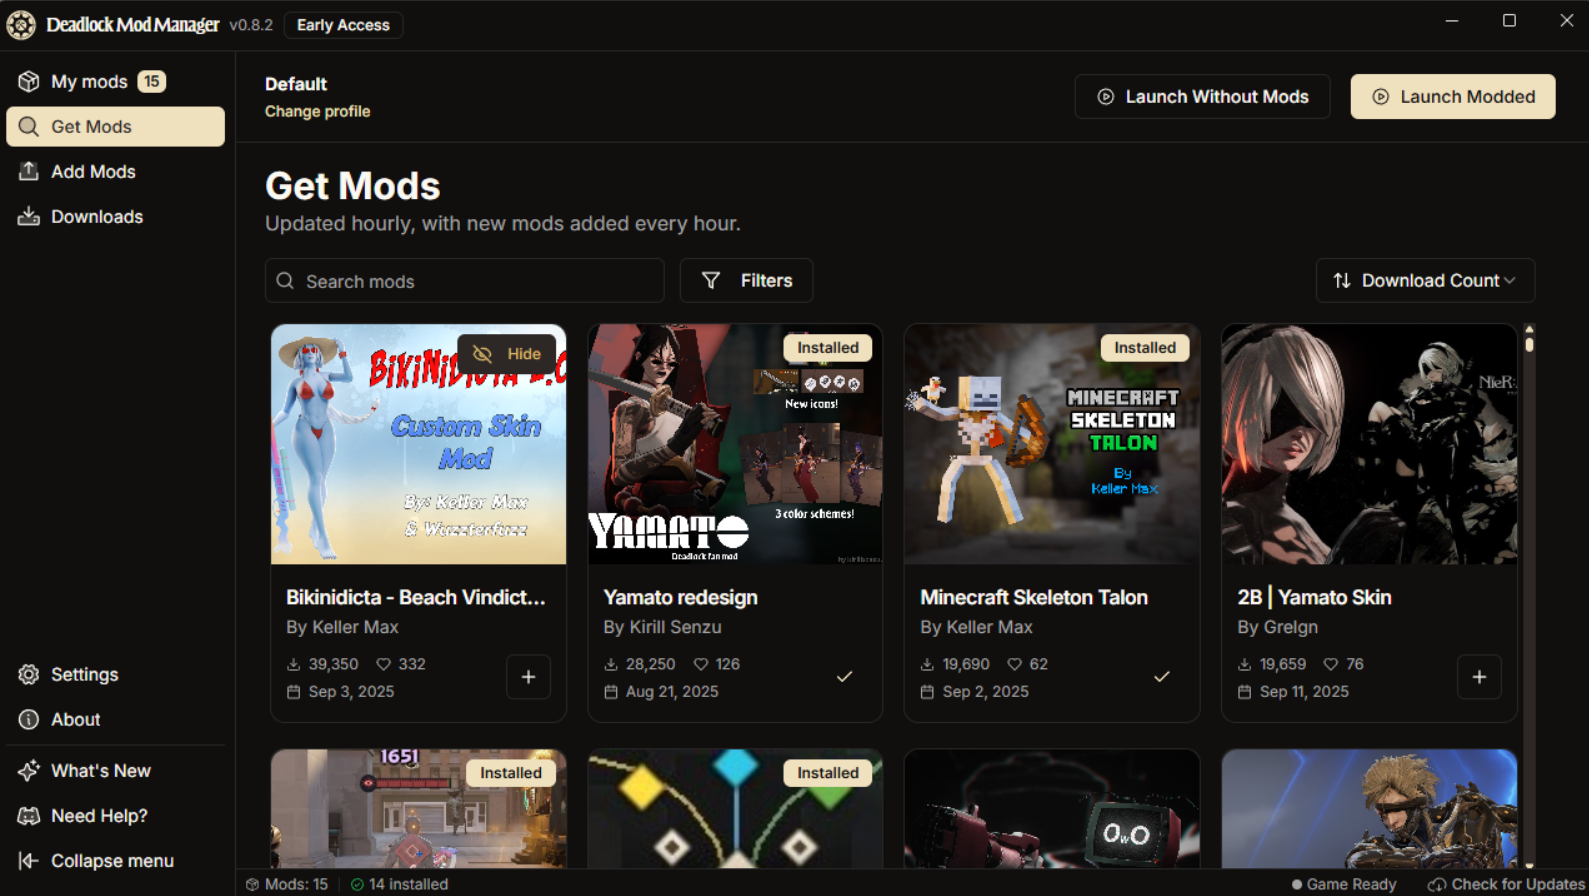Click the Need Help Discord icon

click(28, 815)
